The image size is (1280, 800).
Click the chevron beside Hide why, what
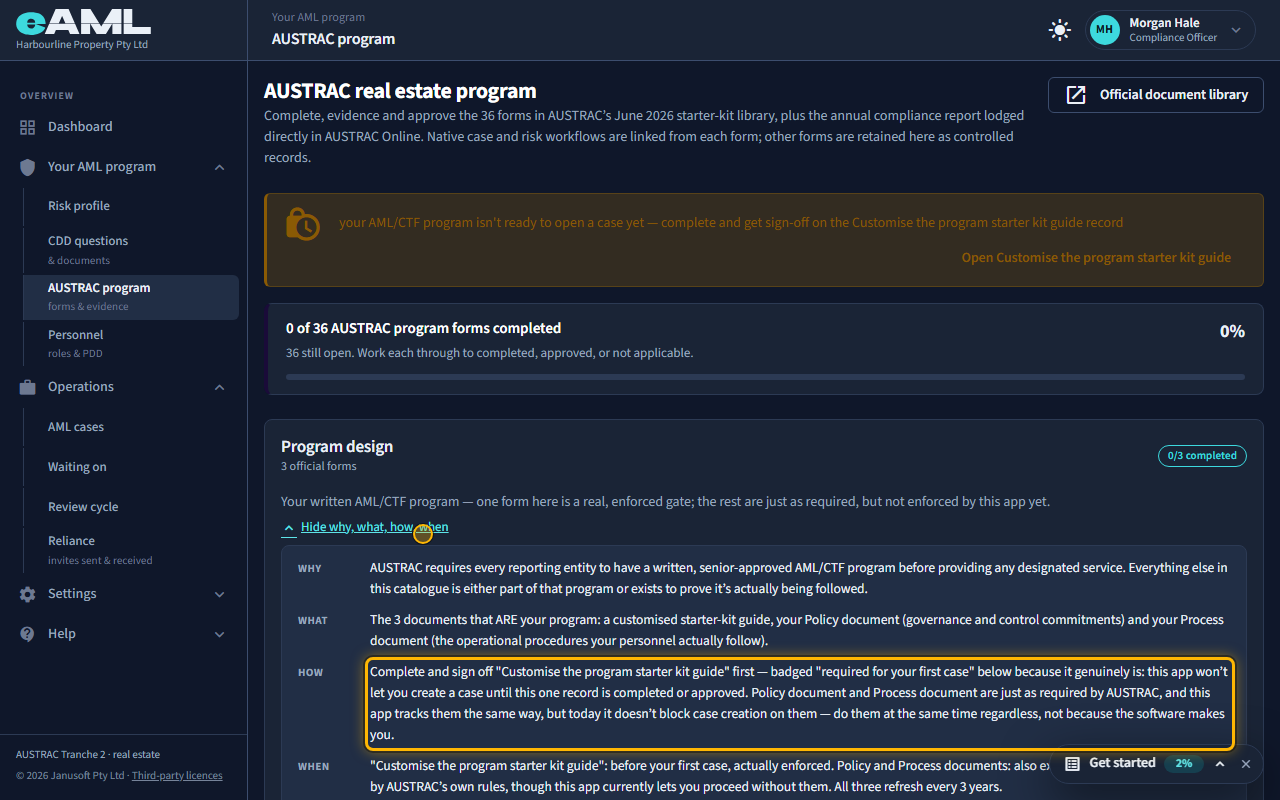289,527
